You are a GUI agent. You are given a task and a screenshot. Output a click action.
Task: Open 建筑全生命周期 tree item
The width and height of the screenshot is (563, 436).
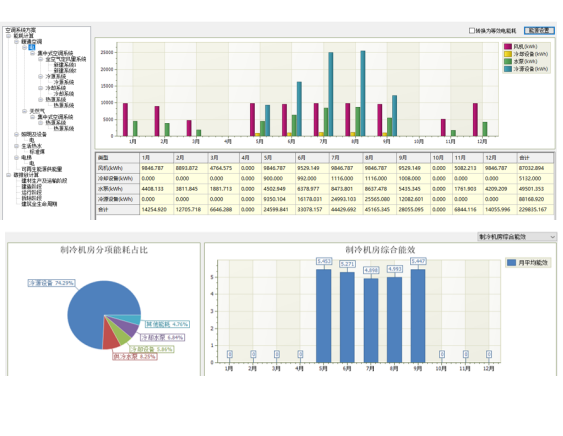[39, 204]
